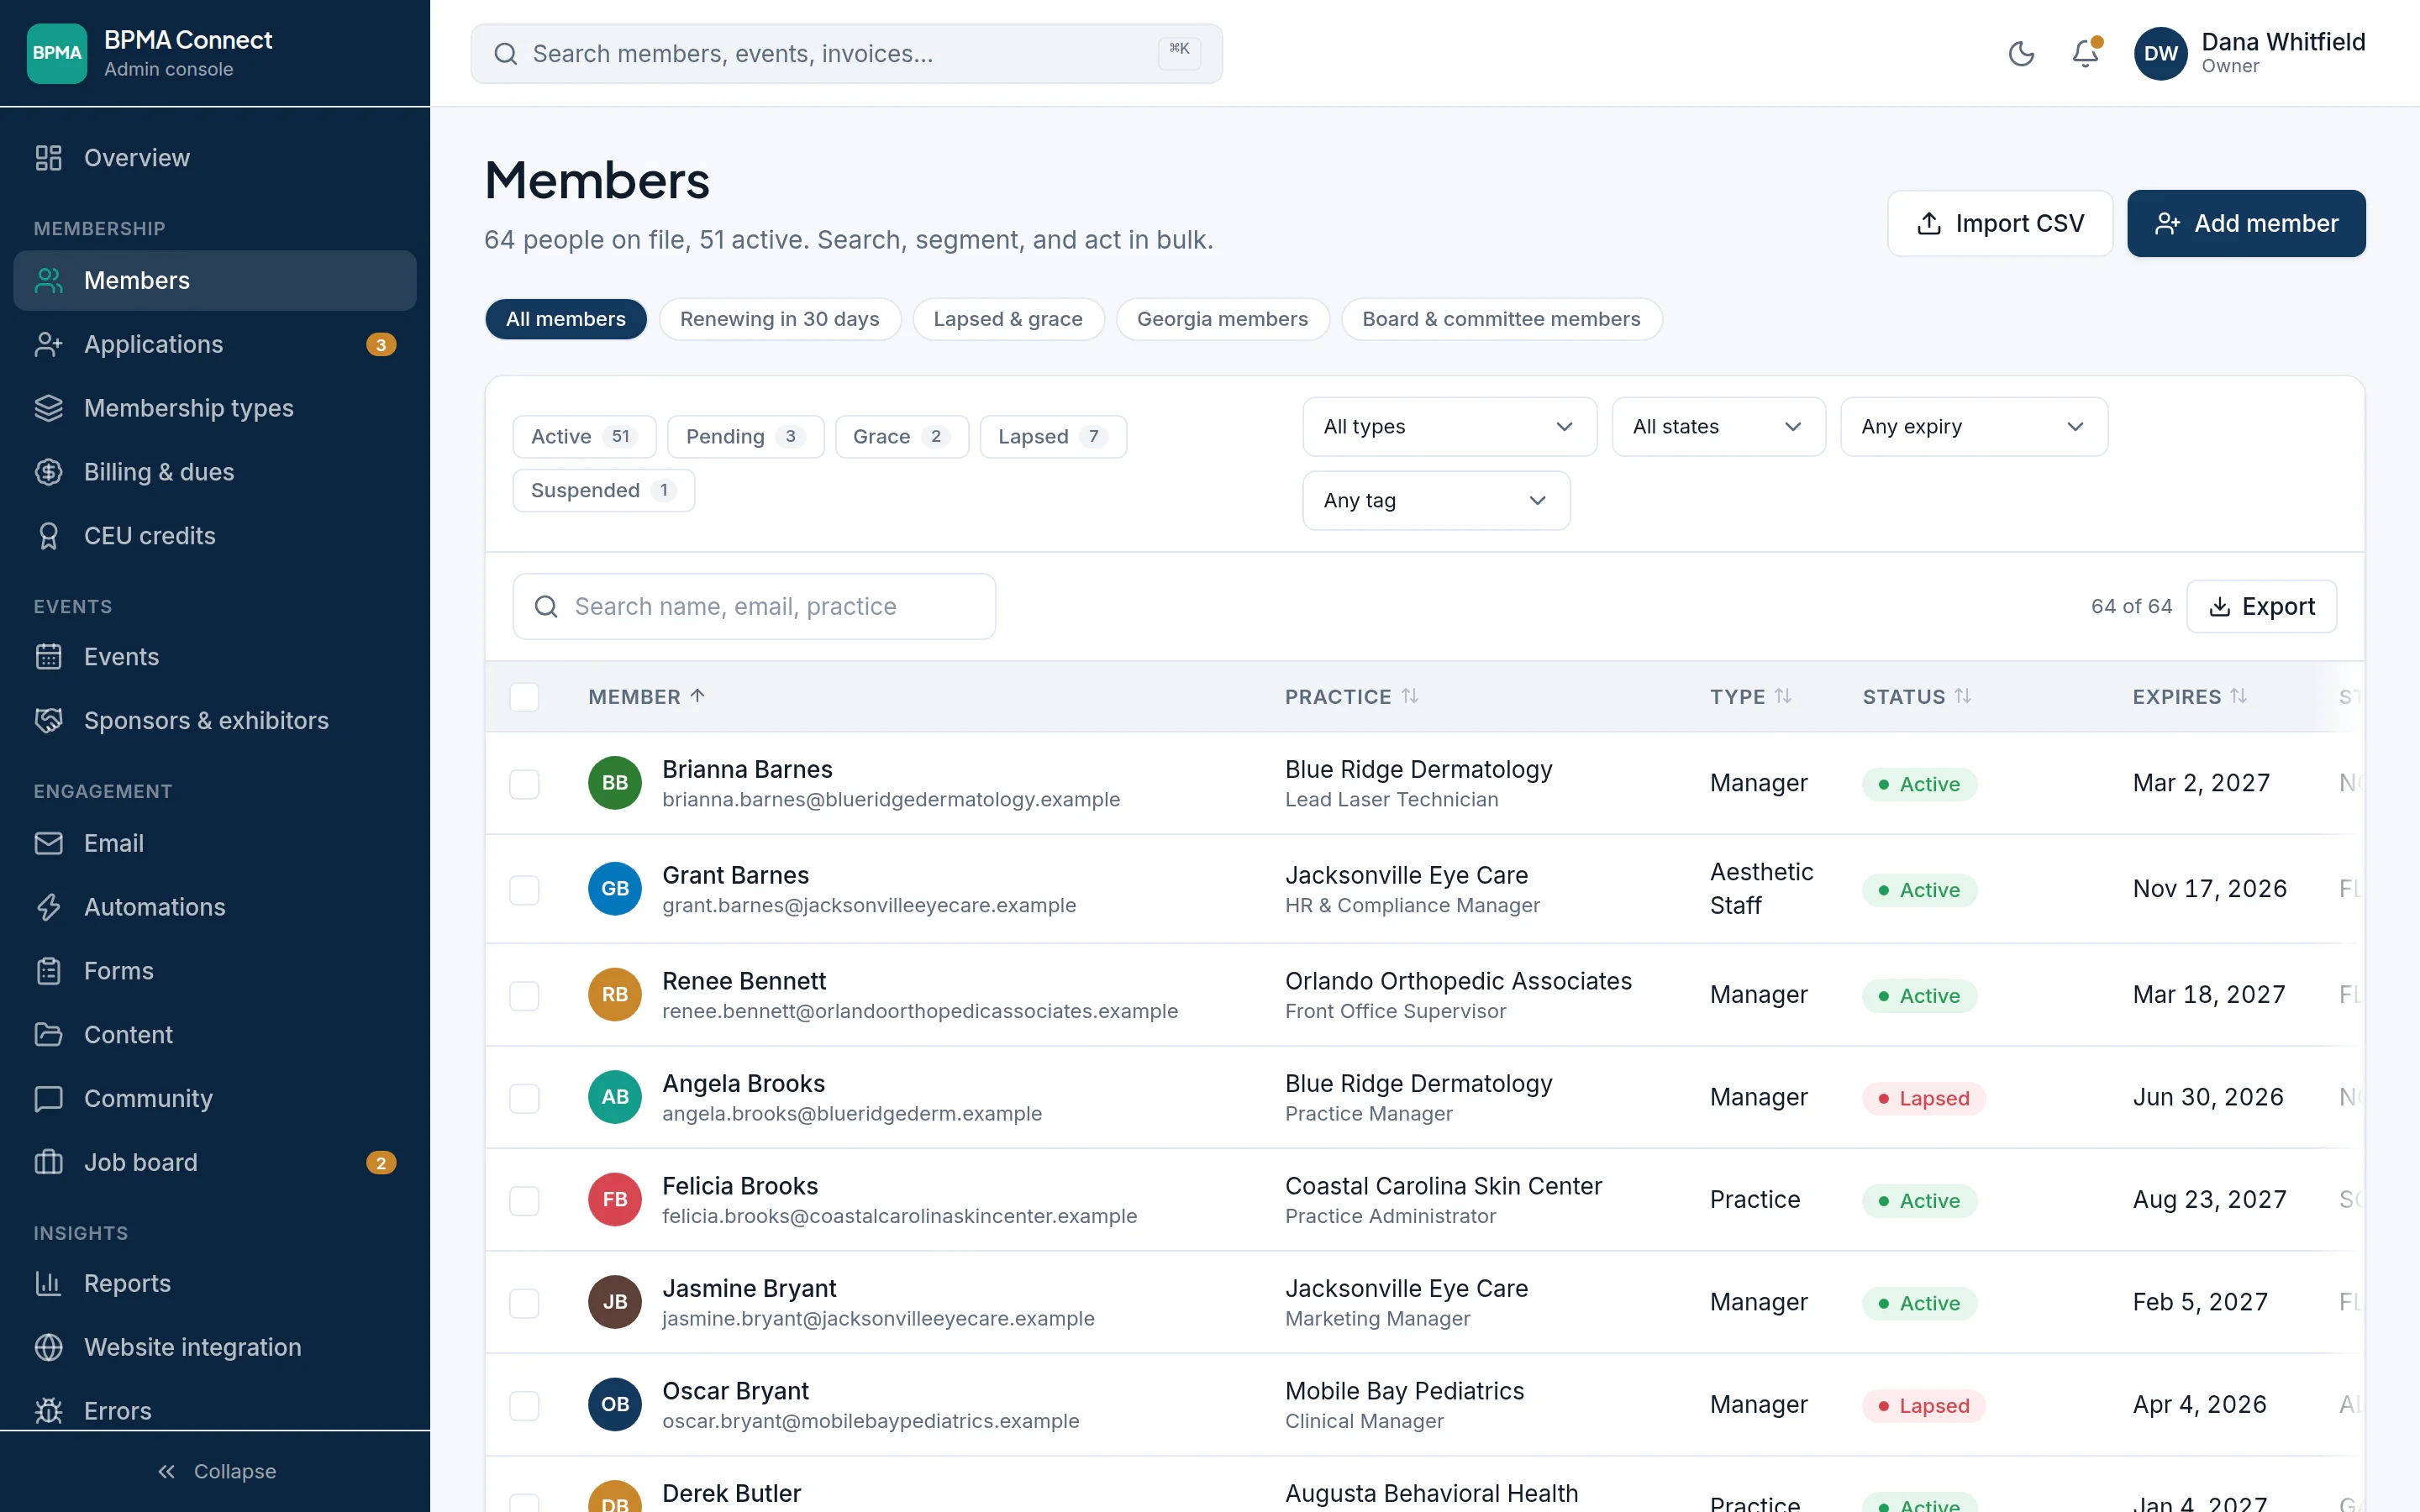Check Brianna Barnes row checkbox

[524, 783]
